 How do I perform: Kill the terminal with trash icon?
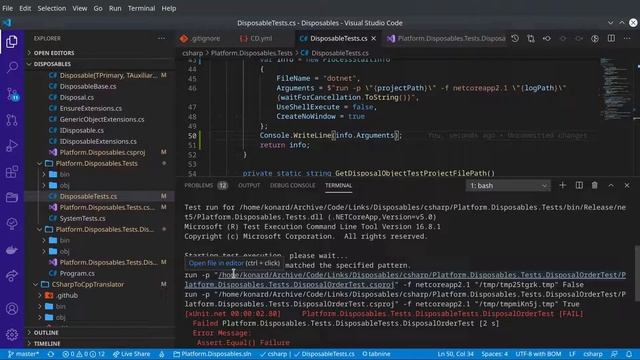tap(595, 185)
